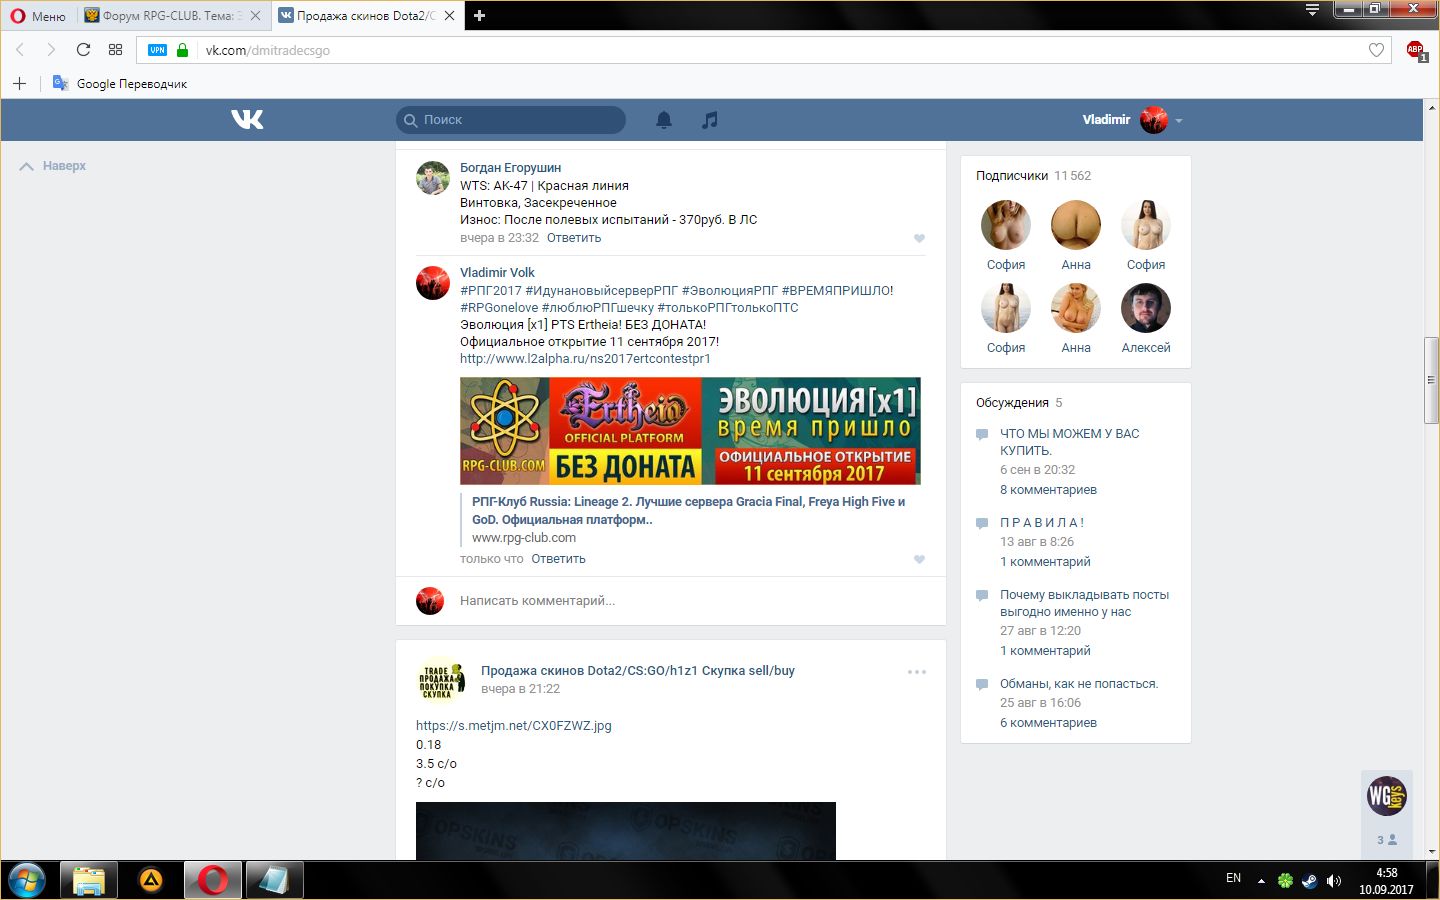The width and height of the screenshot is (1440, 900).
Task: Switch the EN language indicator
Action: [1233, 878]
